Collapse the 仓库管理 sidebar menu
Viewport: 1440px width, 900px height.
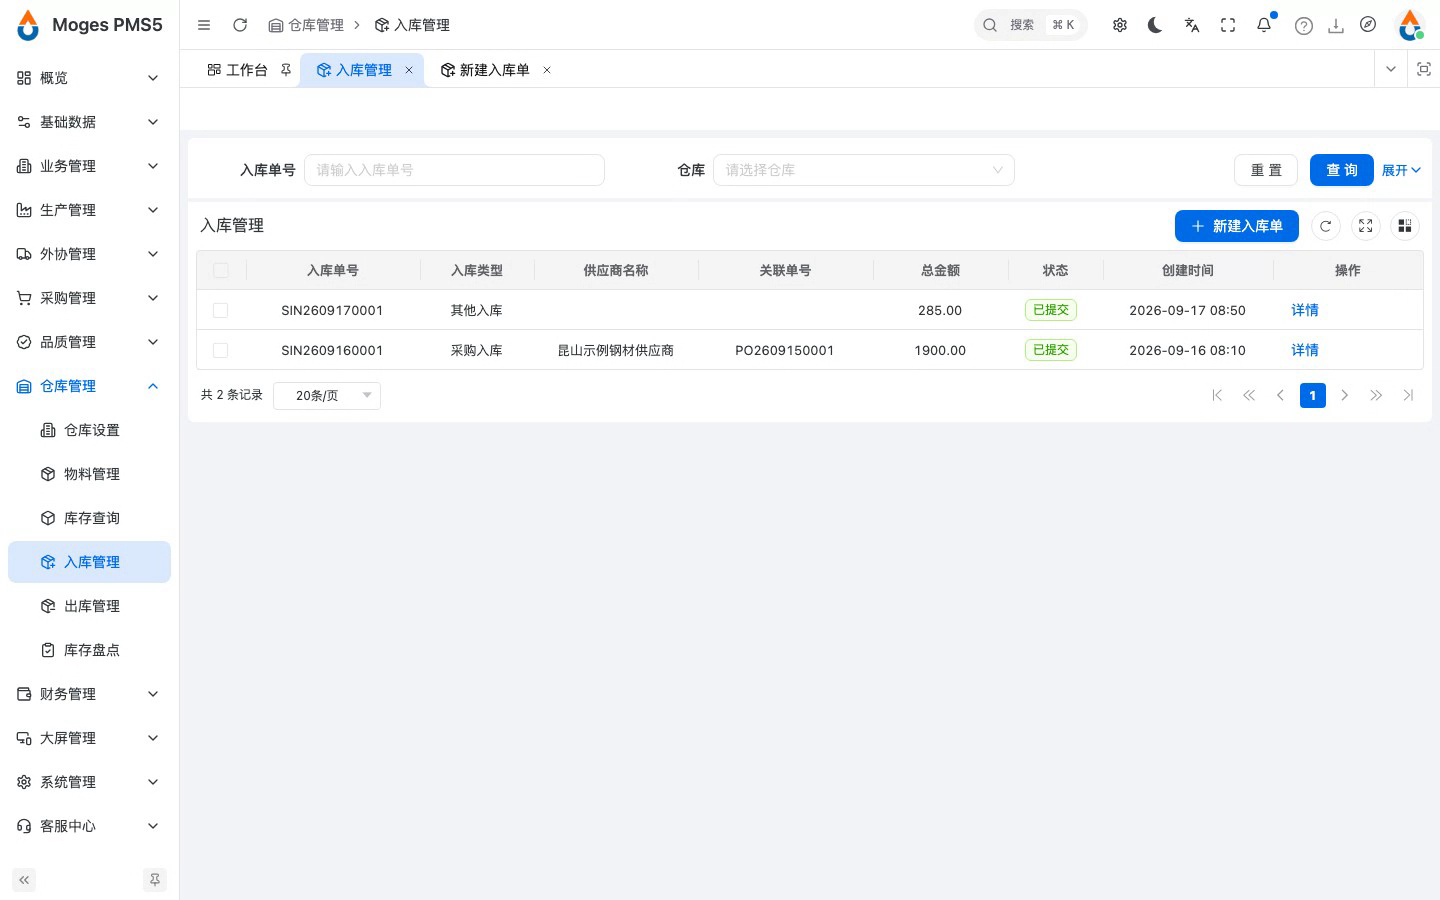[x=89, y=386]
